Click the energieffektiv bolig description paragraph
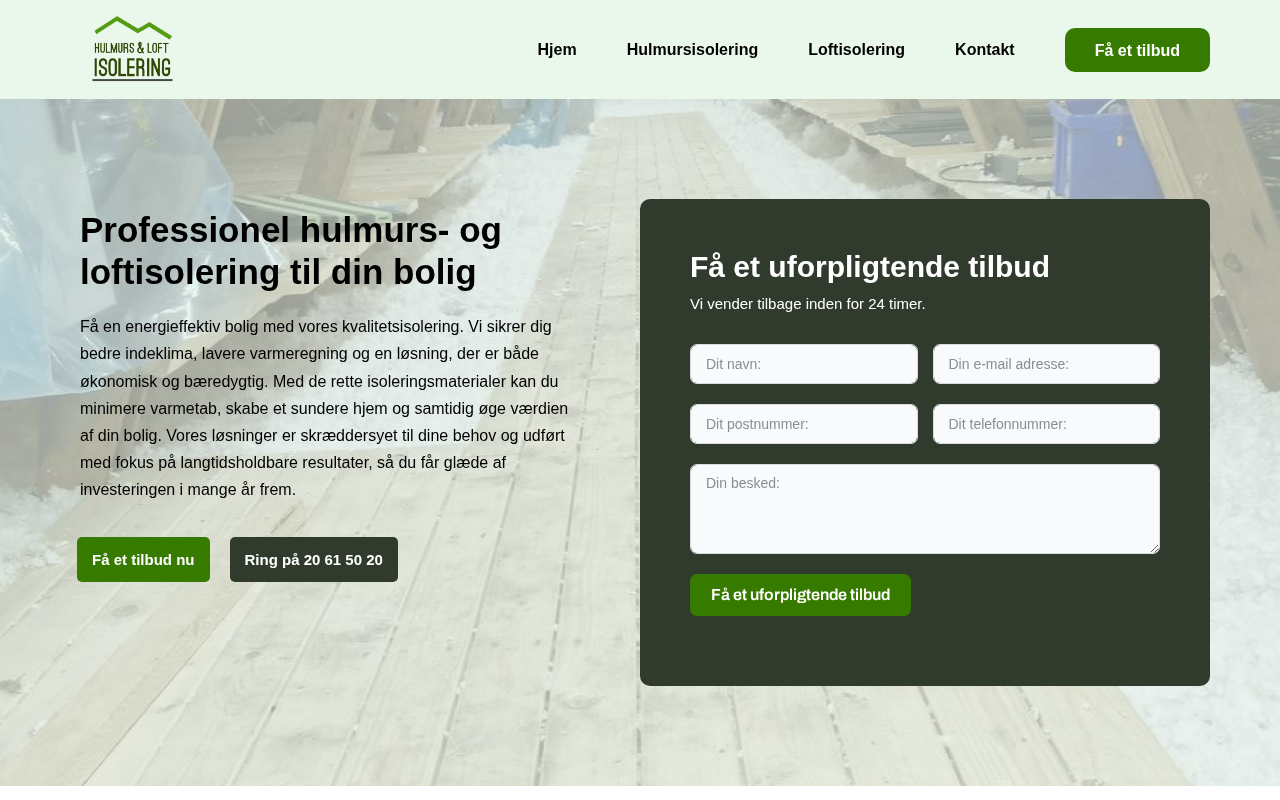Image resolution: width=1280 pixels, height=800 pixels. 325,408
